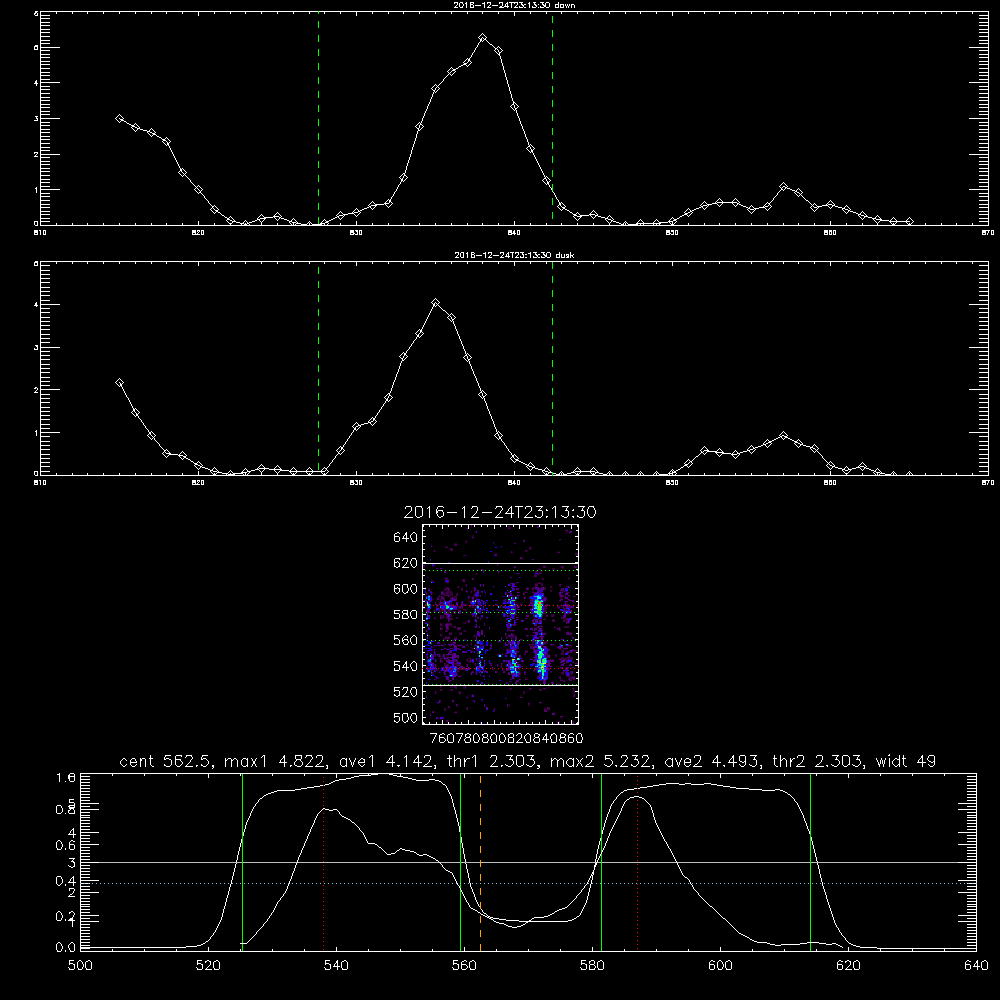Click the '540' x-axis label of bottom plot

tap(336, 966)
